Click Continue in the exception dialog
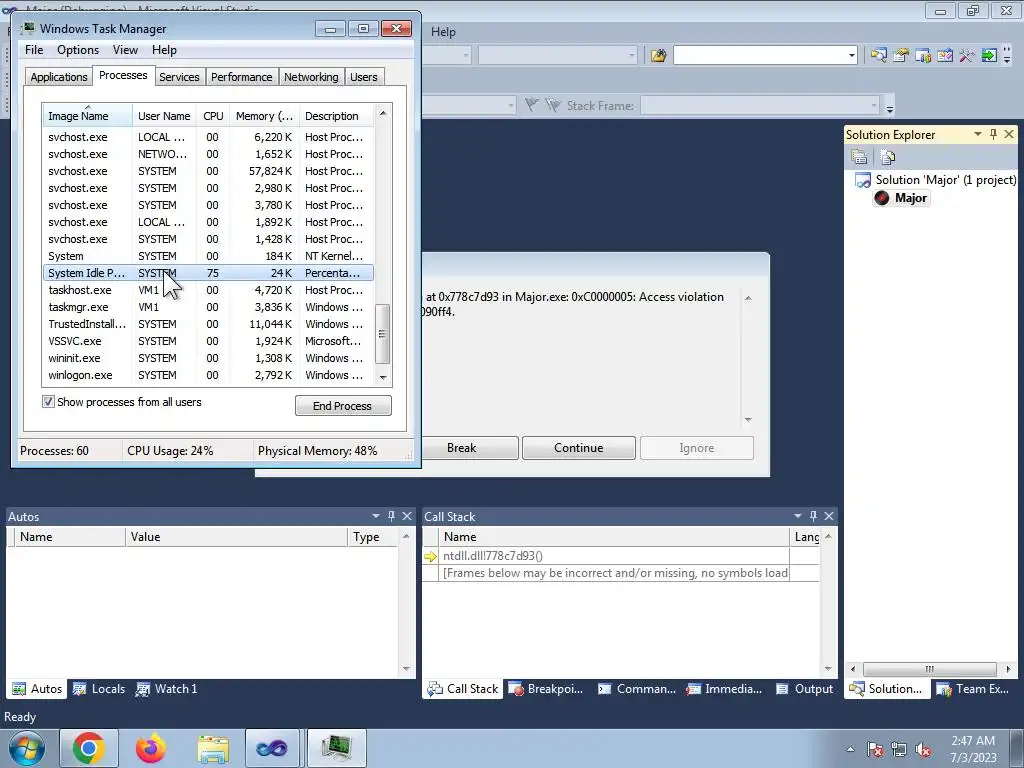The width and height of the screenshot is (1024, 768). tap(579, 448)
